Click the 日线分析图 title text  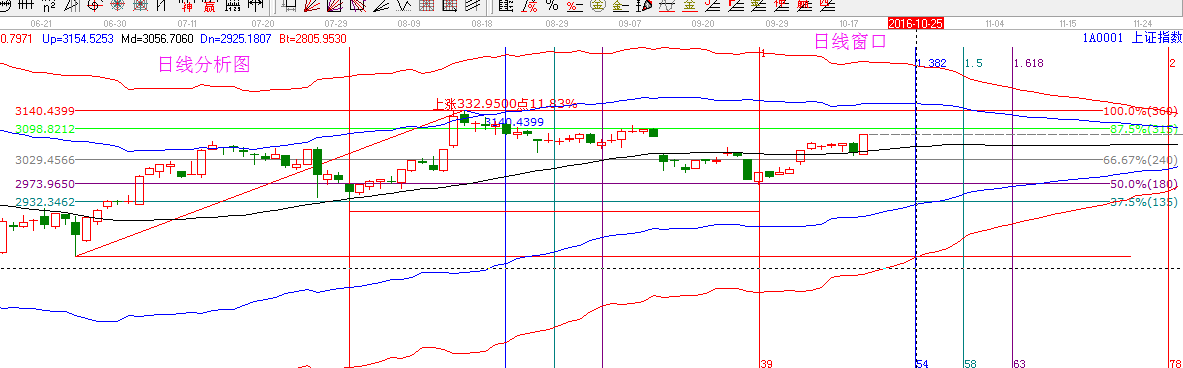tap(203, 65)
